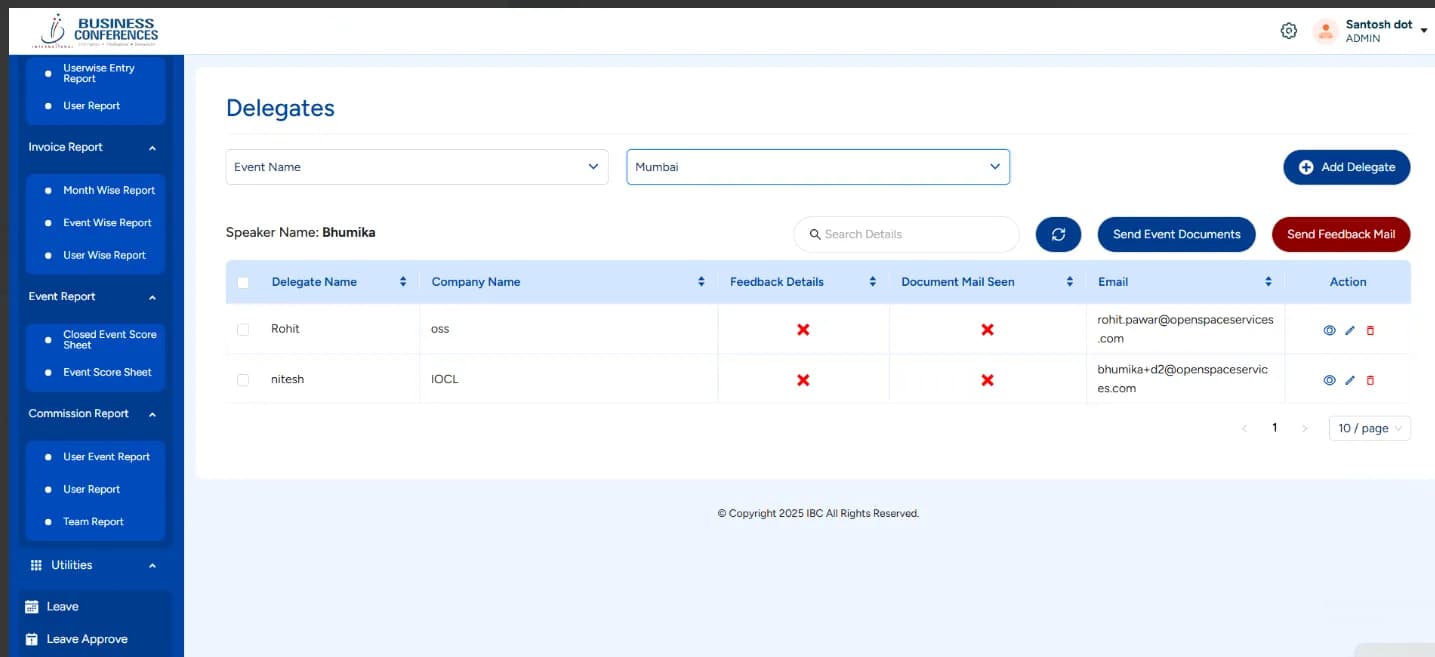The width and height of the screenshot is (1435, 657).
Task: Check the checkbox on Rohit's row
Action: (243, 329)
